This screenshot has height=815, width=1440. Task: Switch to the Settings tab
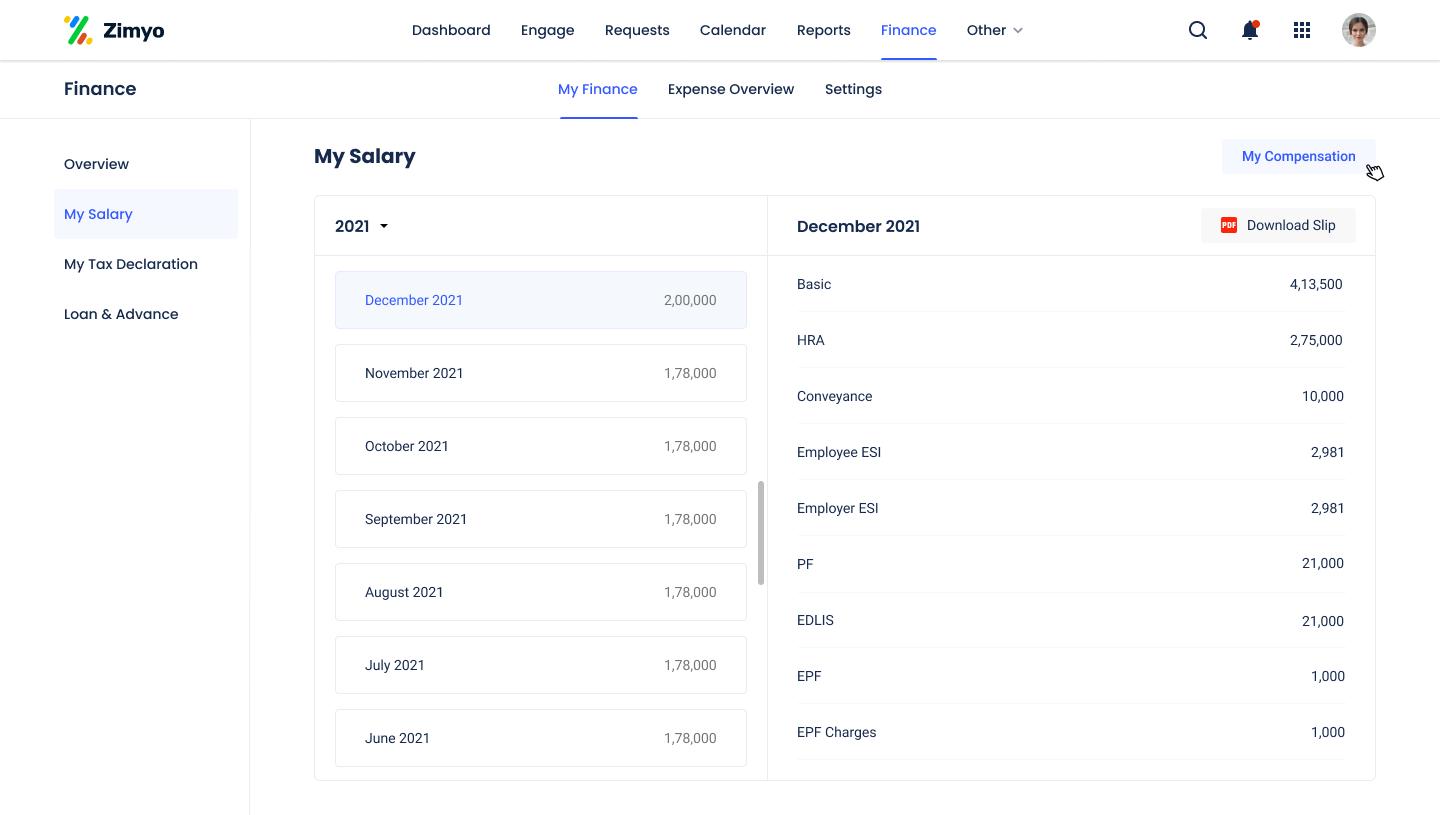pos(853,89)
